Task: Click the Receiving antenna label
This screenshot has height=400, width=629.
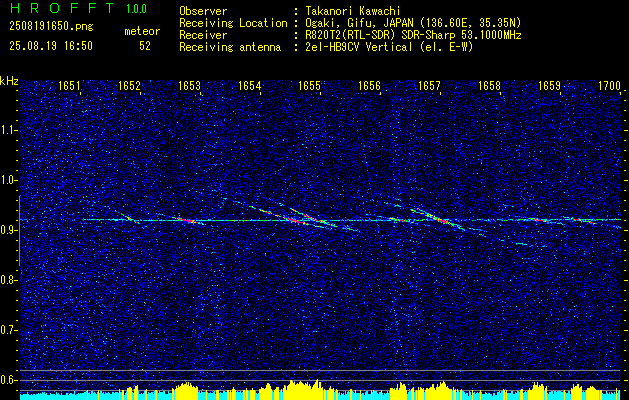Action: pos(230,47)
